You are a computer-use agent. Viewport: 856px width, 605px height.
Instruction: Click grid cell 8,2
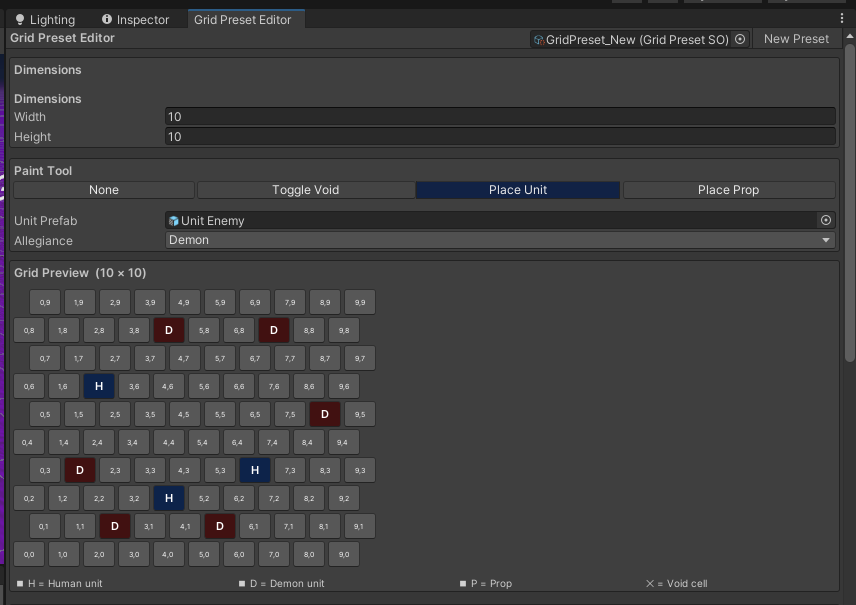309,498
